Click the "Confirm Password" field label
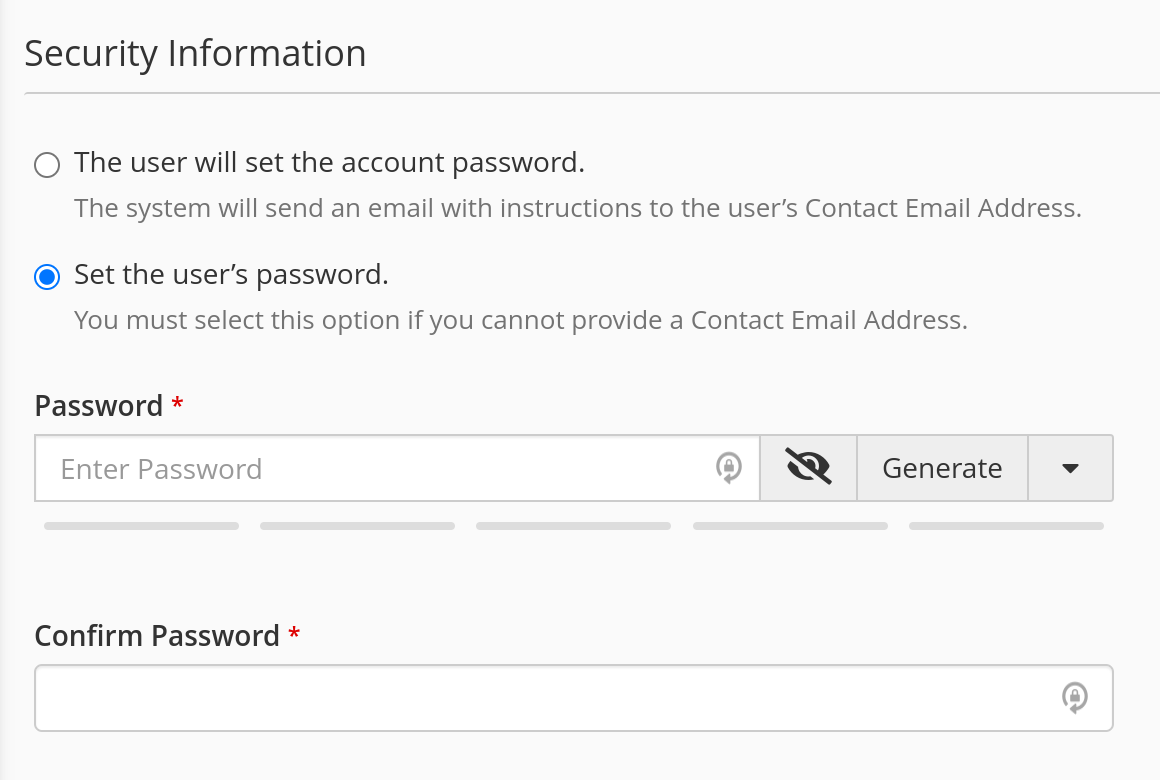Viewport: 1160px width, 780px height. click(157, 636)
